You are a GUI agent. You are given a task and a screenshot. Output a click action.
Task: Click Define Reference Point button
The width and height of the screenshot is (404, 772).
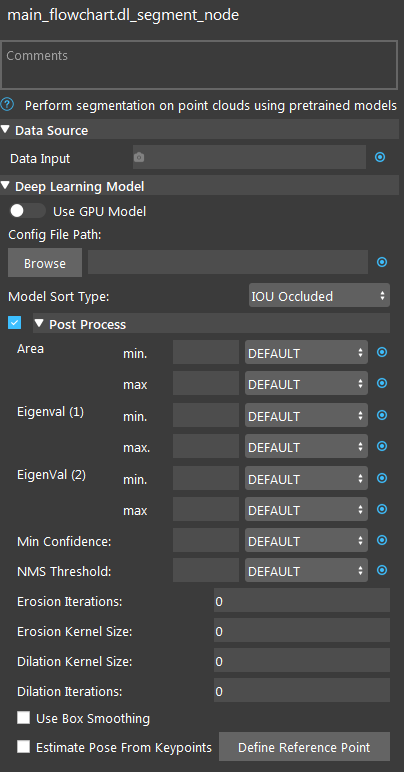pos(304,747)
